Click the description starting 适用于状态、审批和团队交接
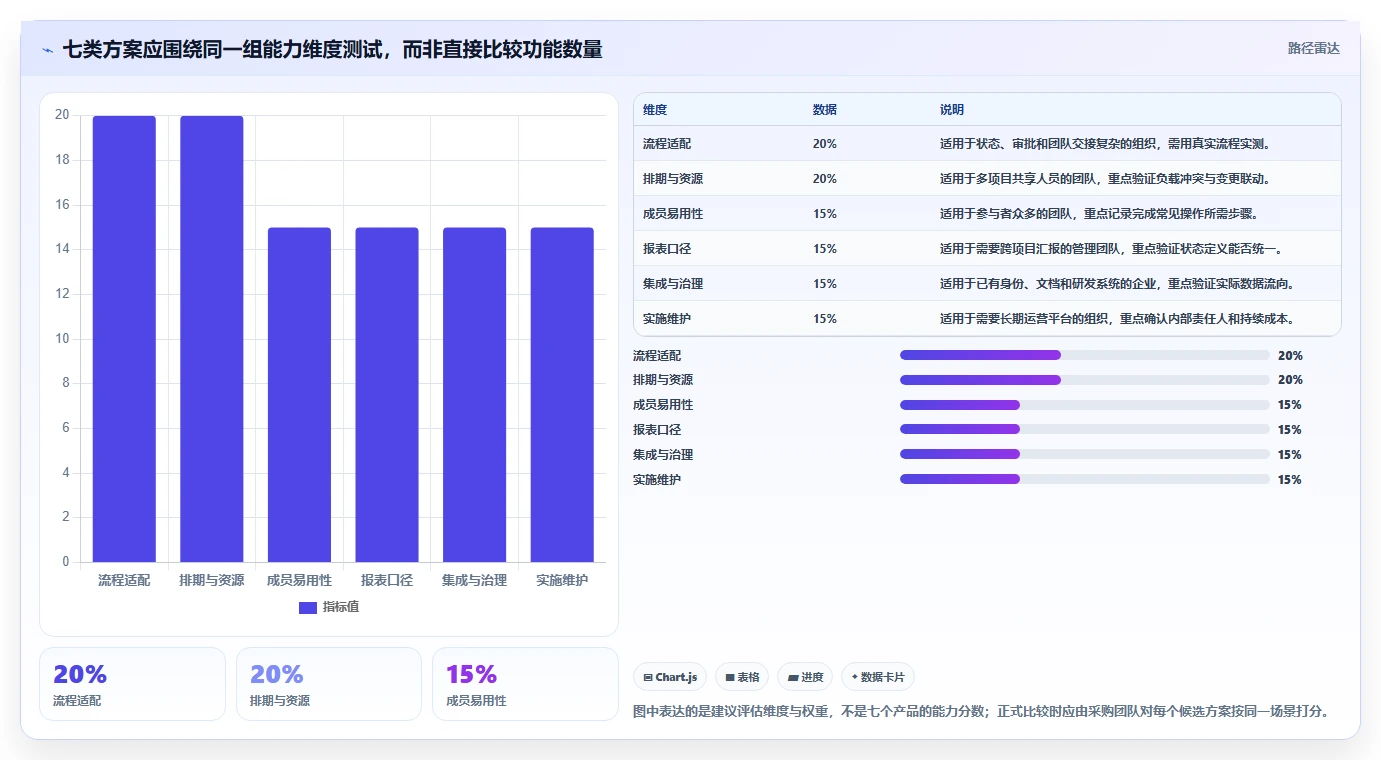The height and width of the screenshot is (760, 1381). click(1105, 144)
